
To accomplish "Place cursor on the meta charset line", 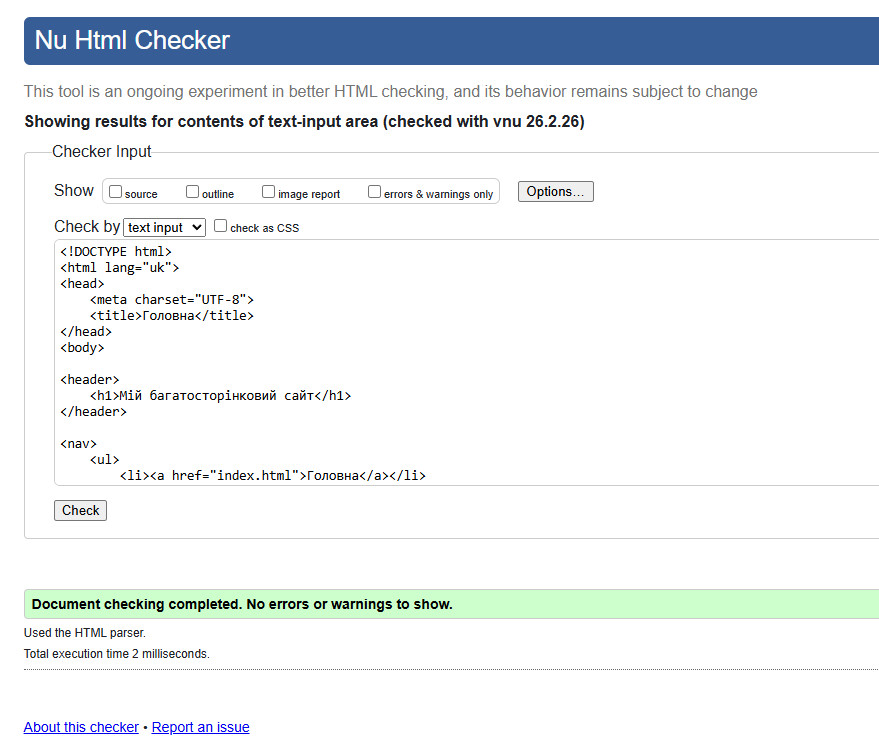I will point(172,300).
